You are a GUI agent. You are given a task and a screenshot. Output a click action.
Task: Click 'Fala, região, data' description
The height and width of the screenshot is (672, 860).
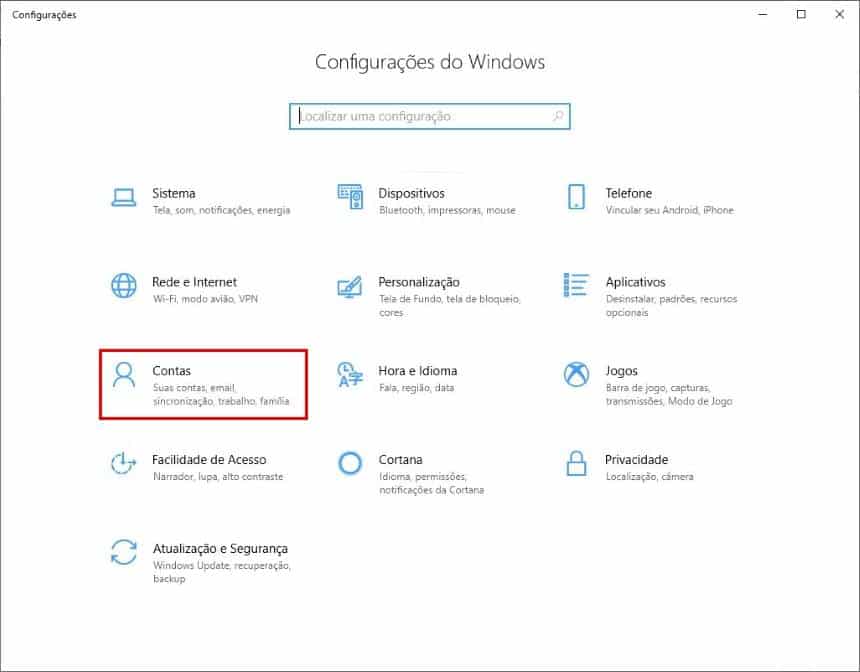tap(416, 388)
